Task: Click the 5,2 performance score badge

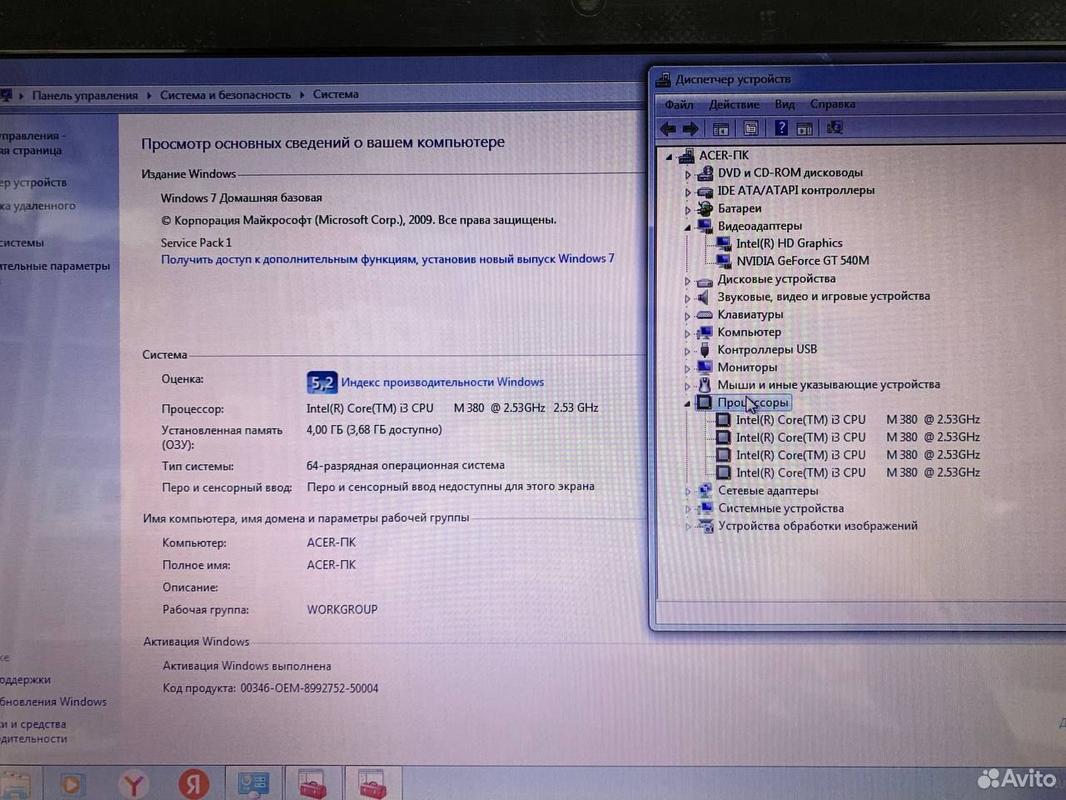Action: point(322,383)
